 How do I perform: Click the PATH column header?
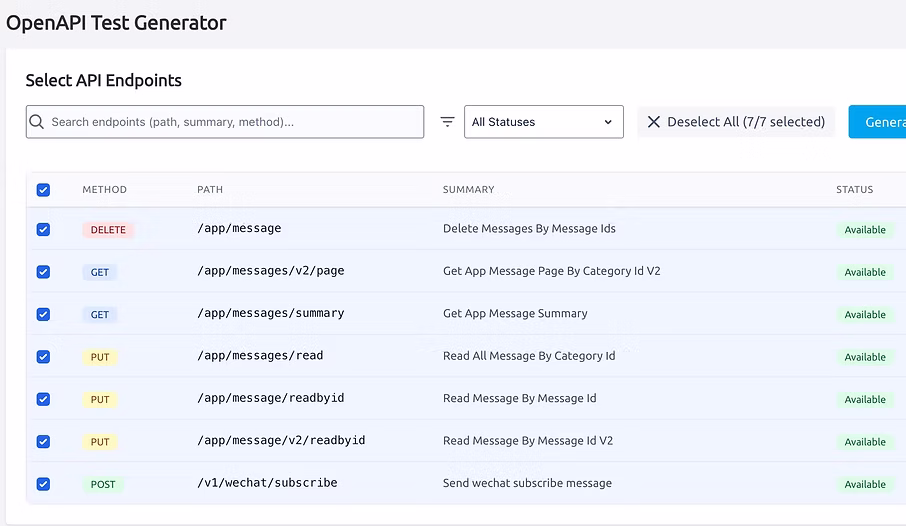(x=210, y=190)
